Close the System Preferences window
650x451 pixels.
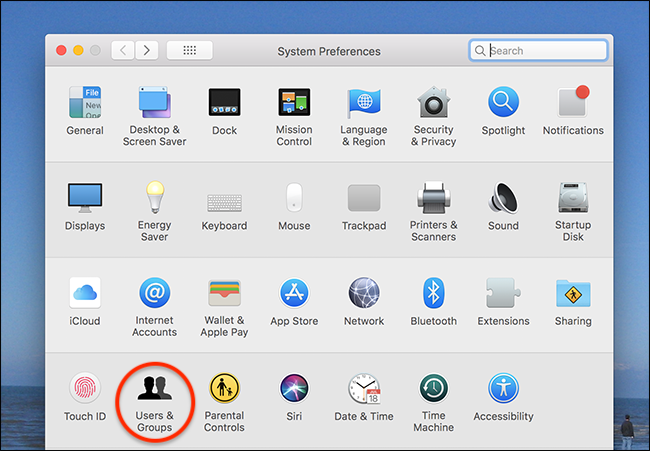click(x=61, y=51)
